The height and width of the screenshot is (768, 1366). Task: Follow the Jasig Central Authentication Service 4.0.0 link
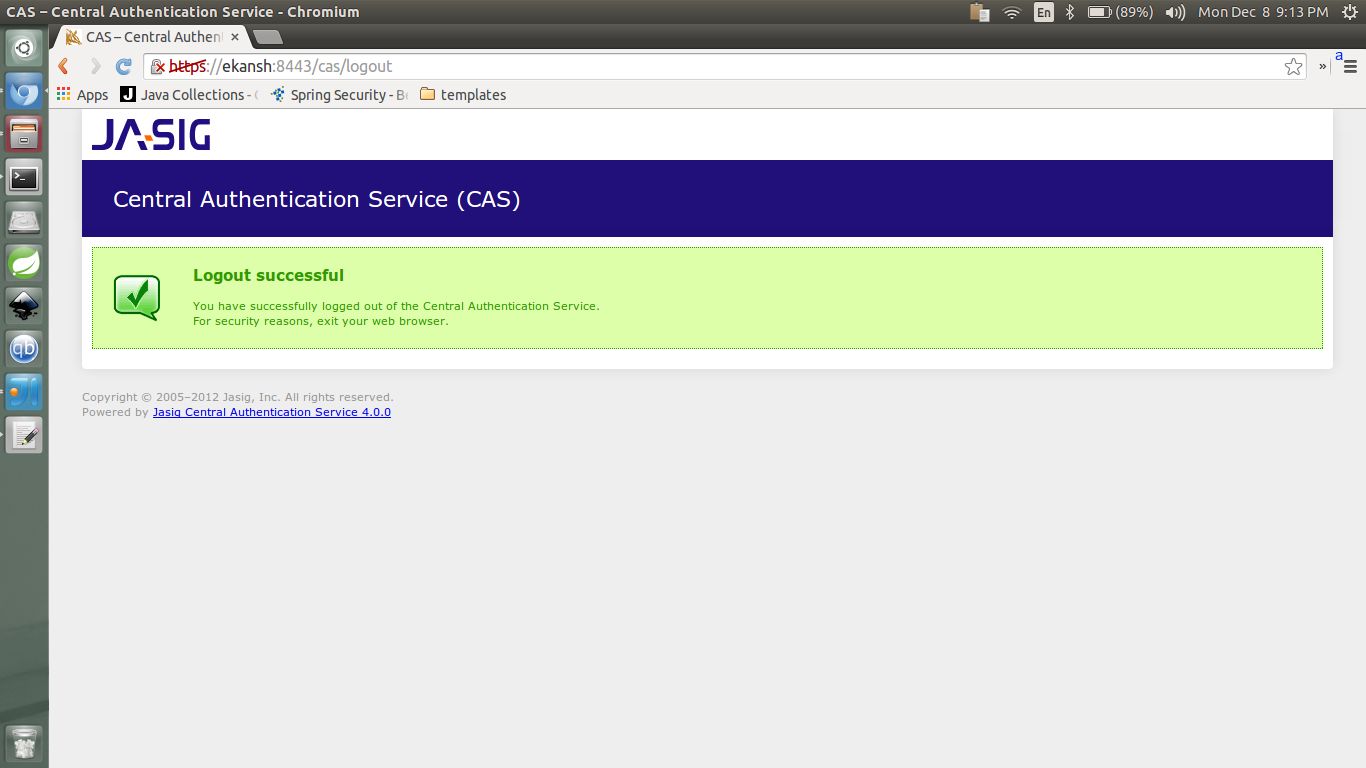pos(271,412)
